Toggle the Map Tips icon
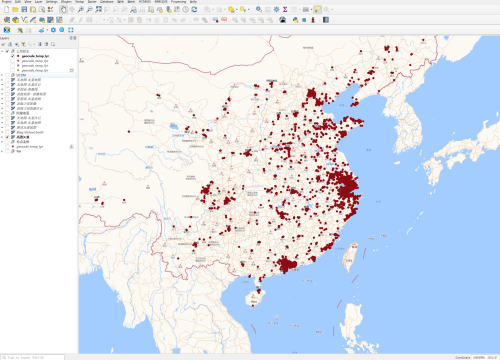The height and width of the screenshot is (360, 500). [318, 10]
